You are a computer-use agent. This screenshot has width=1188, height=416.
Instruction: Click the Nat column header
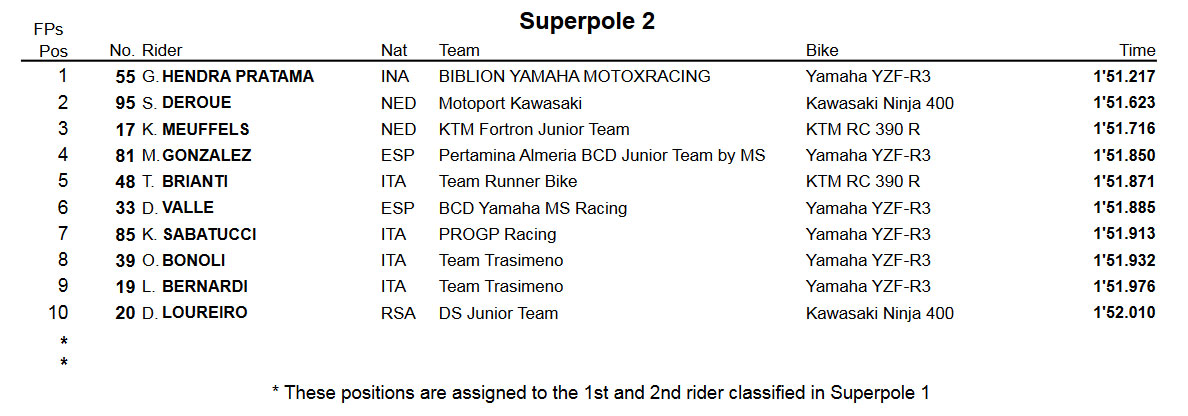coord(394,51)
